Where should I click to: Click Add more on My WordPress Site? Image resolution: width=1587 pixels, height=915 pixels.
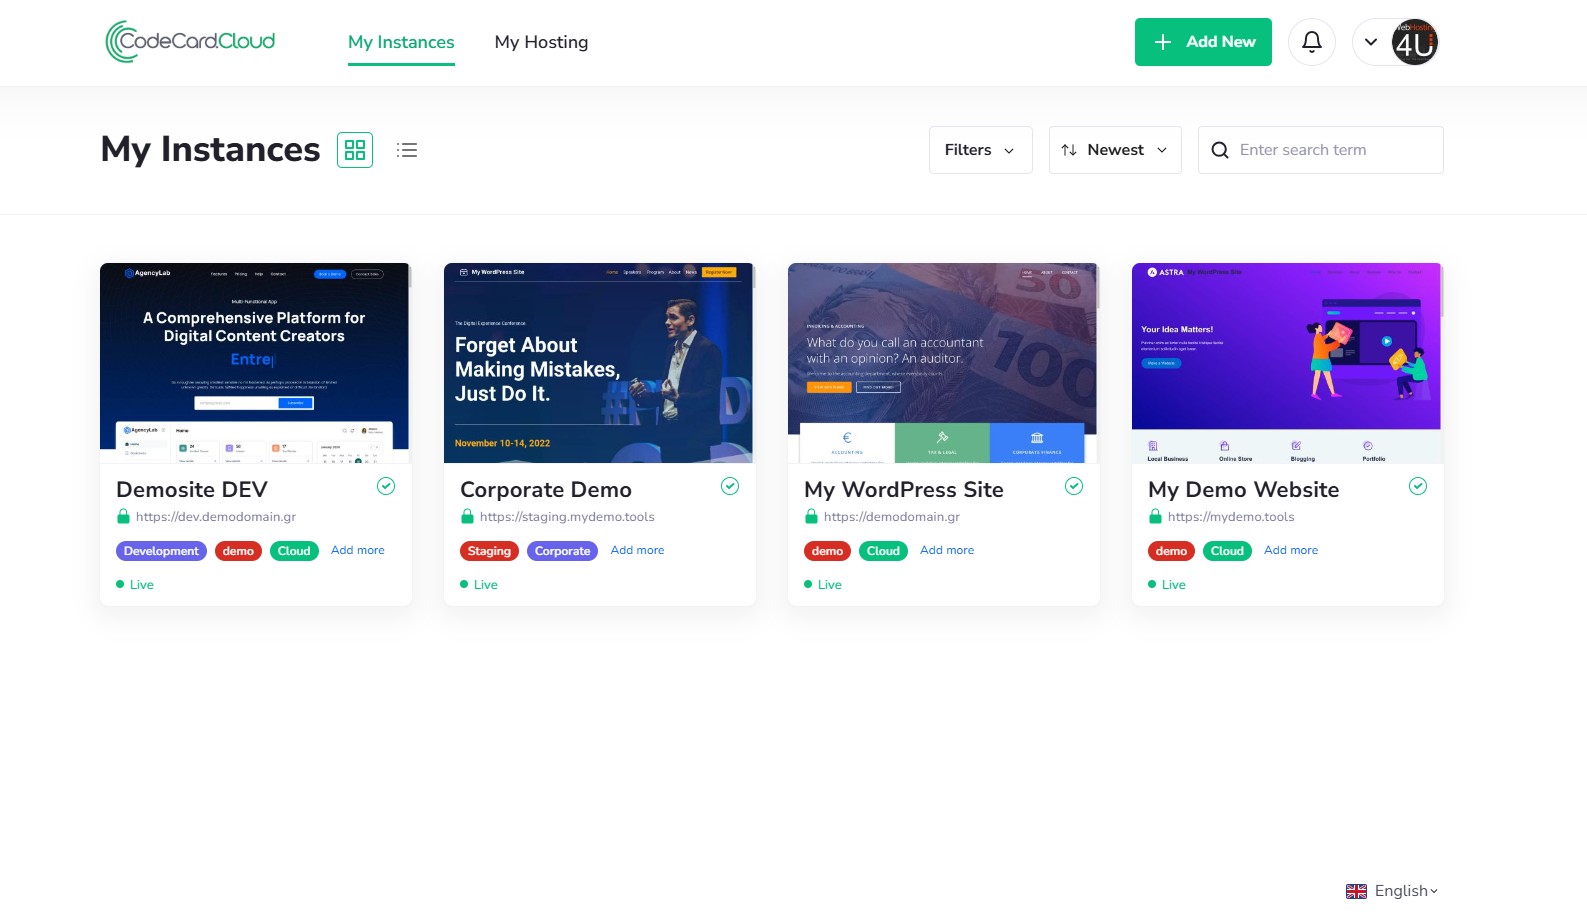[946, 550]
